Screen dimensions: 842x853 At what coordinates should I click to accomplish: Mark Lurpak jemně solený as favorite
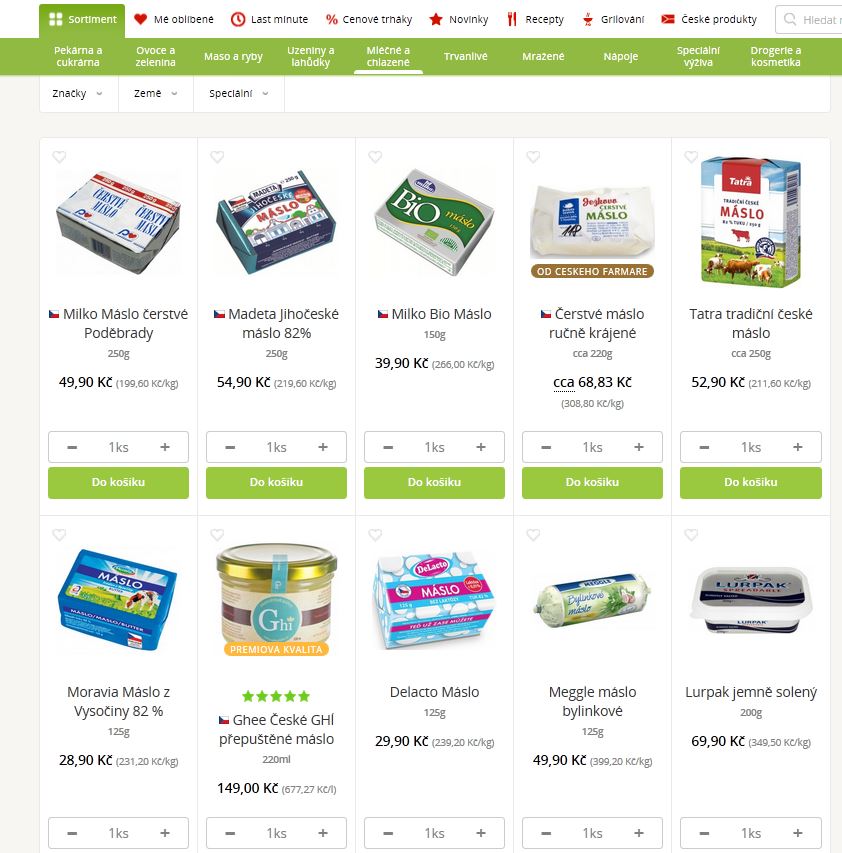691,535
